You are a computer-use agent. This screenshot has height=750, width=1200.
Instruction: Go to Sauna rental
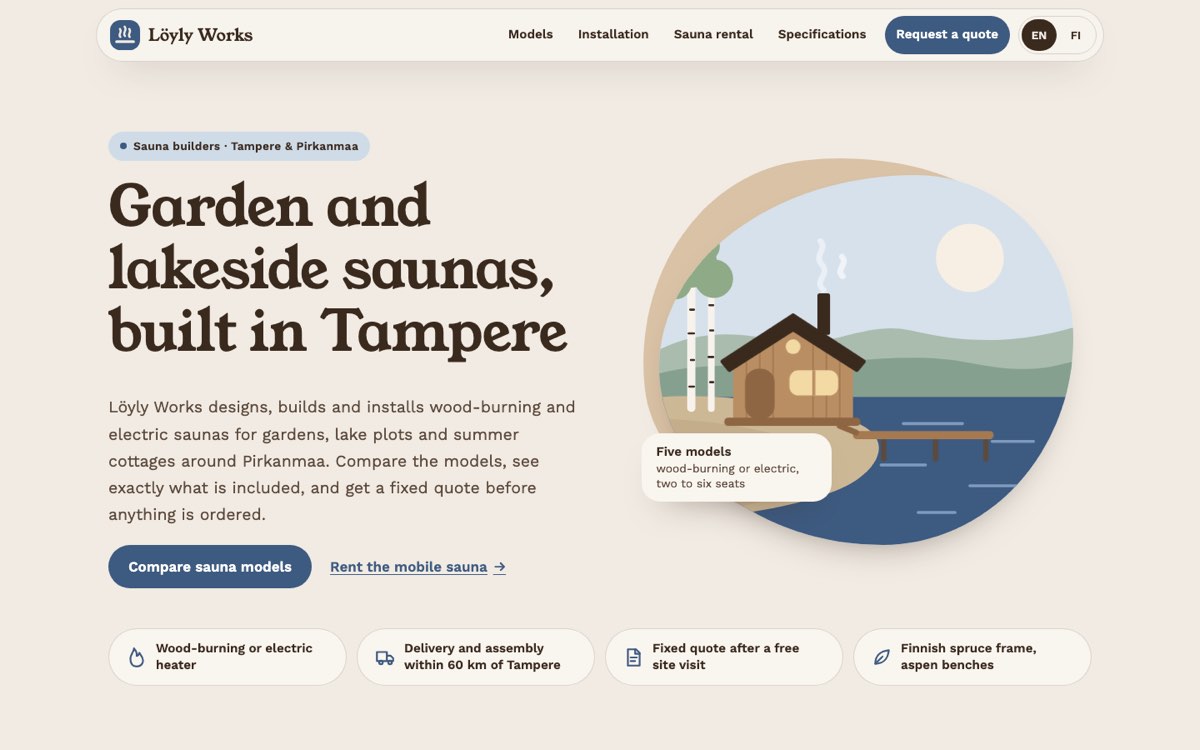(713, 34)
